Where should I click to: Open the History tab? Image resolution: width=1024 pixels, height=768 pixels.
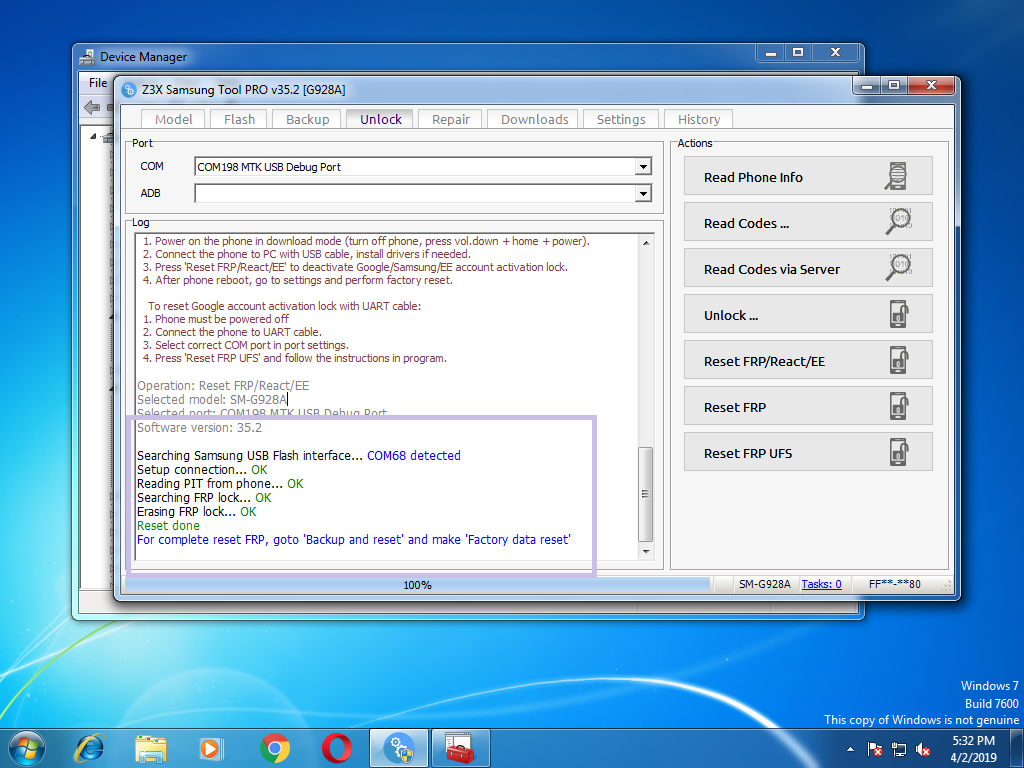(699, 120)
